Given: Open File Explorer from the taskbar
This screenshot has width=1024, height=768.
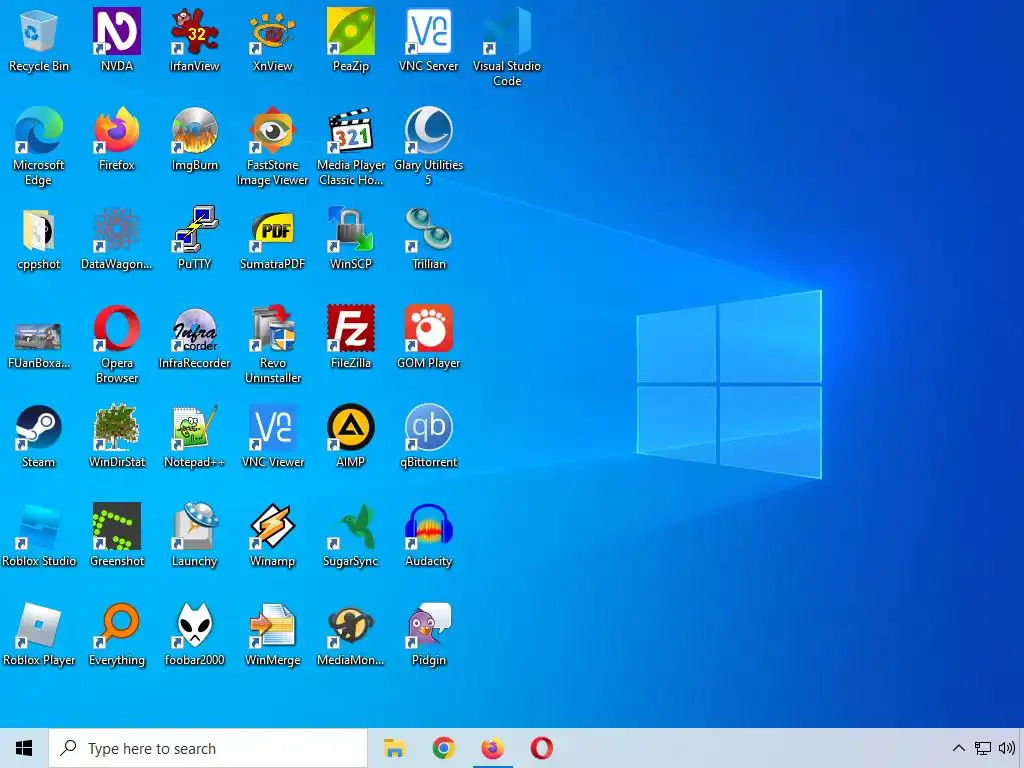Looking at the screenshot, I should coord(394,748).
